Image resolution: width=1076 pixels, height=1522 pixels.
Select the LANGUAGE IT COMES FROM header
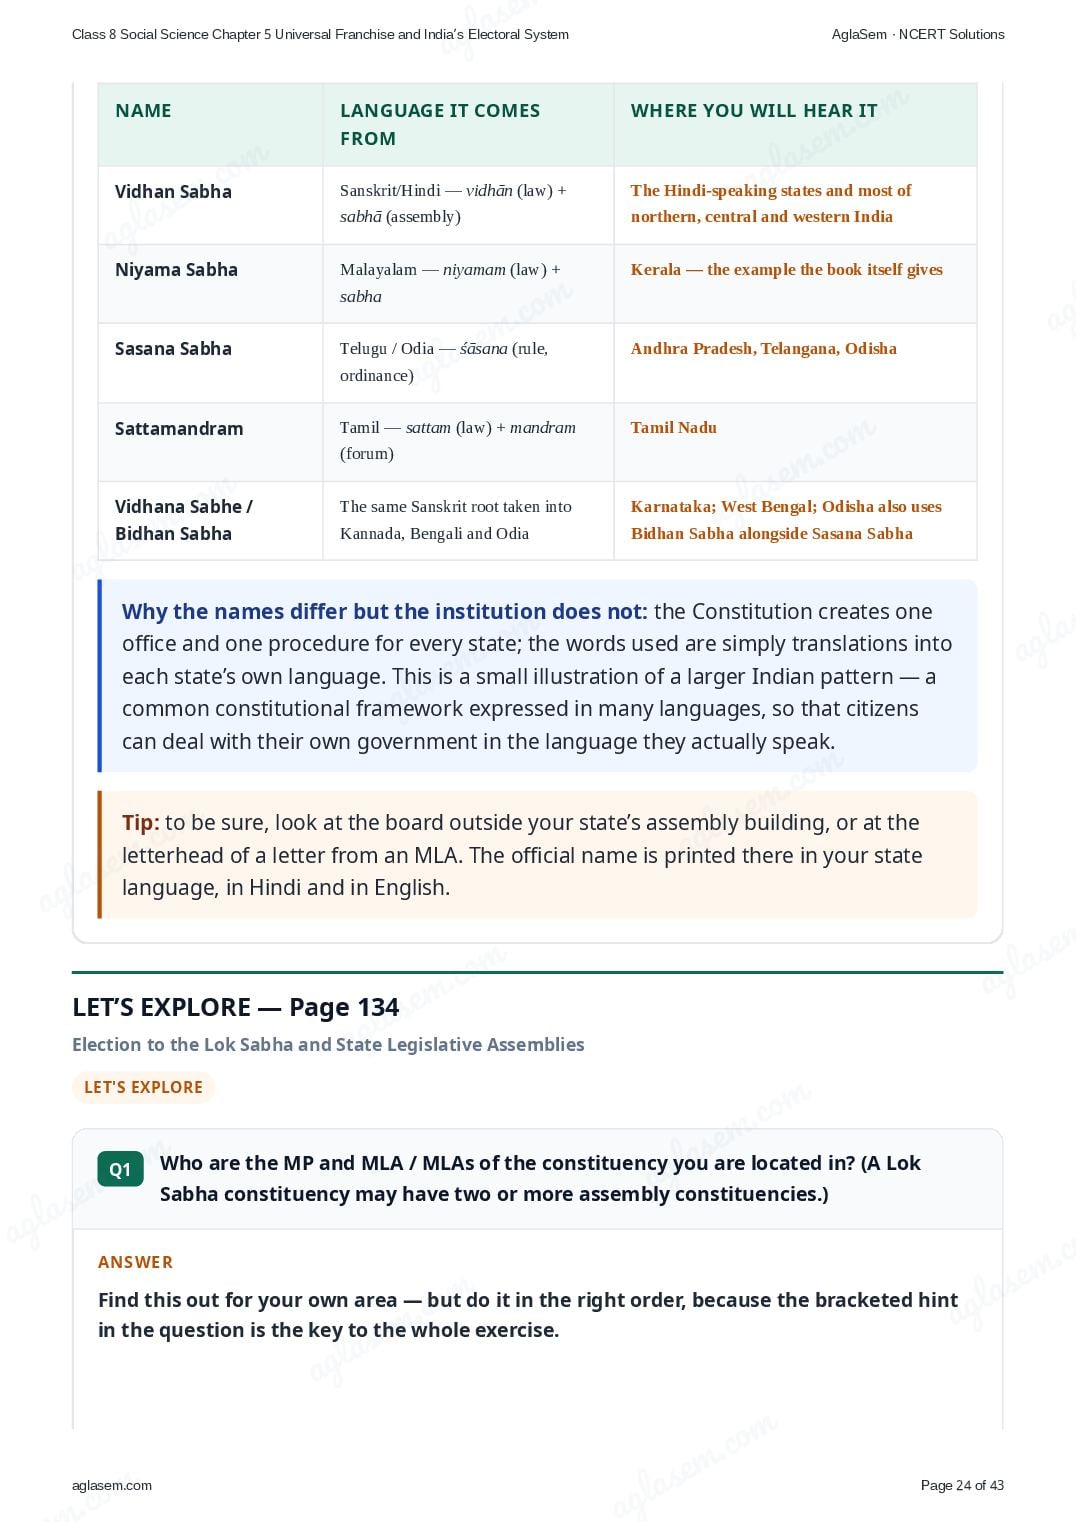coord(440,125)
